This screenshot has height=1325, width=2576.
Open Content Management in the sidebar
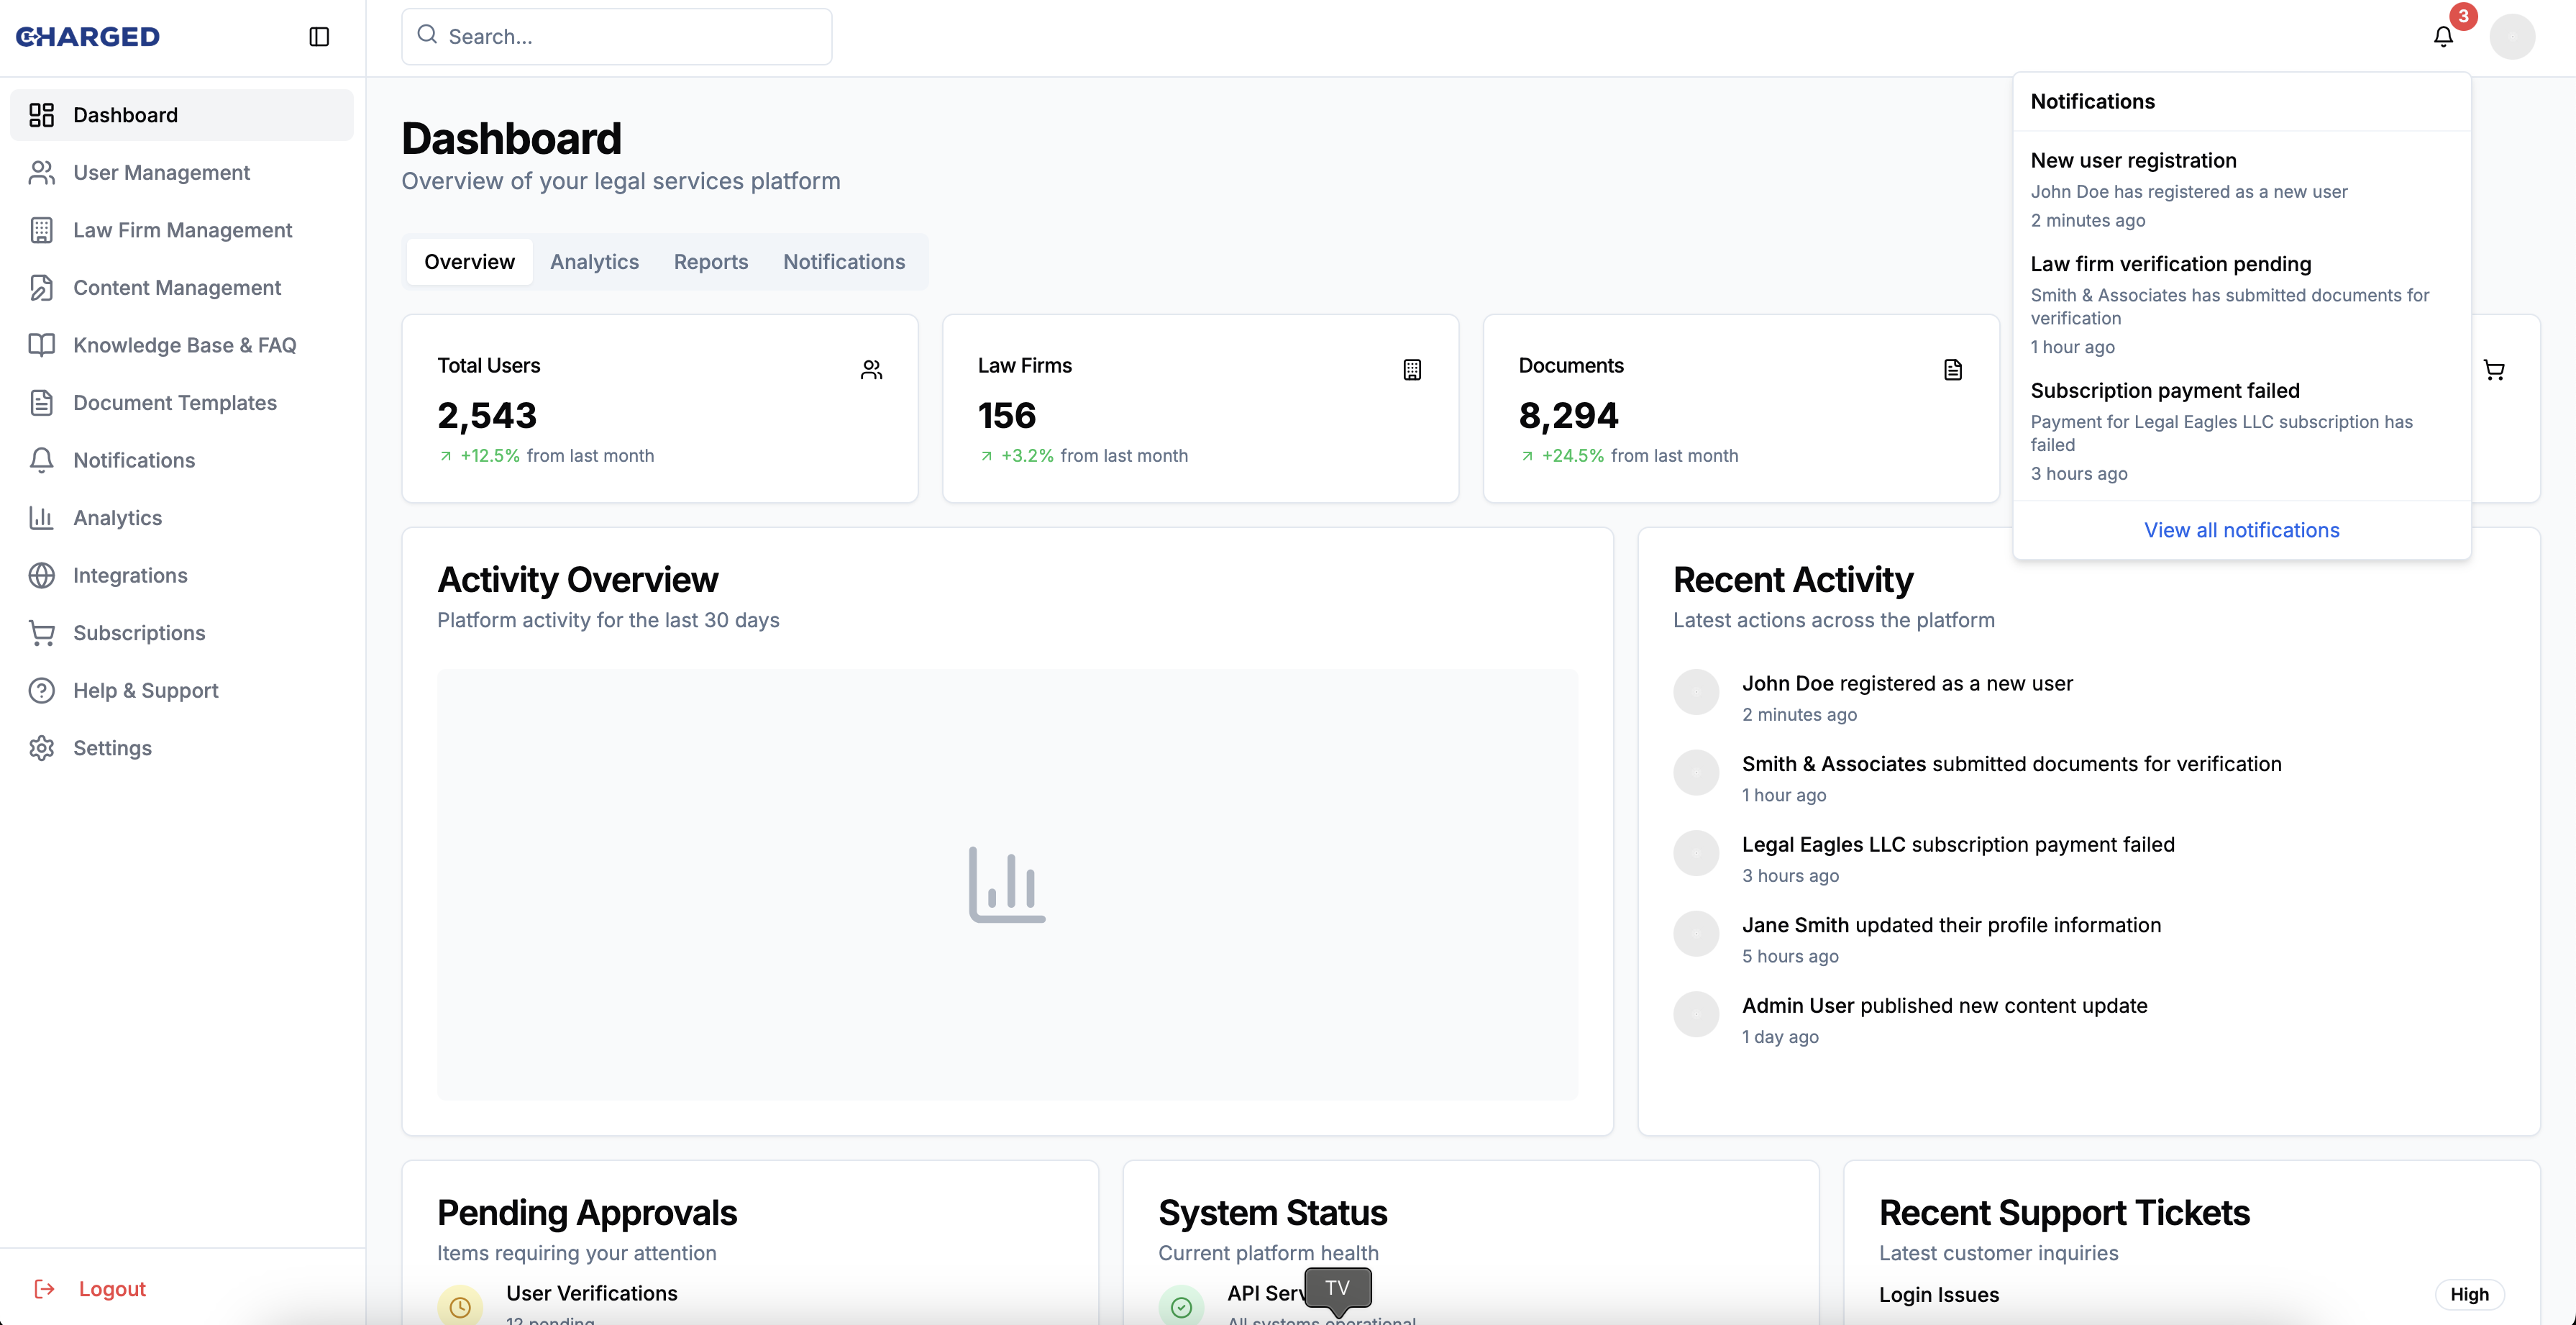tap(182, 288)
